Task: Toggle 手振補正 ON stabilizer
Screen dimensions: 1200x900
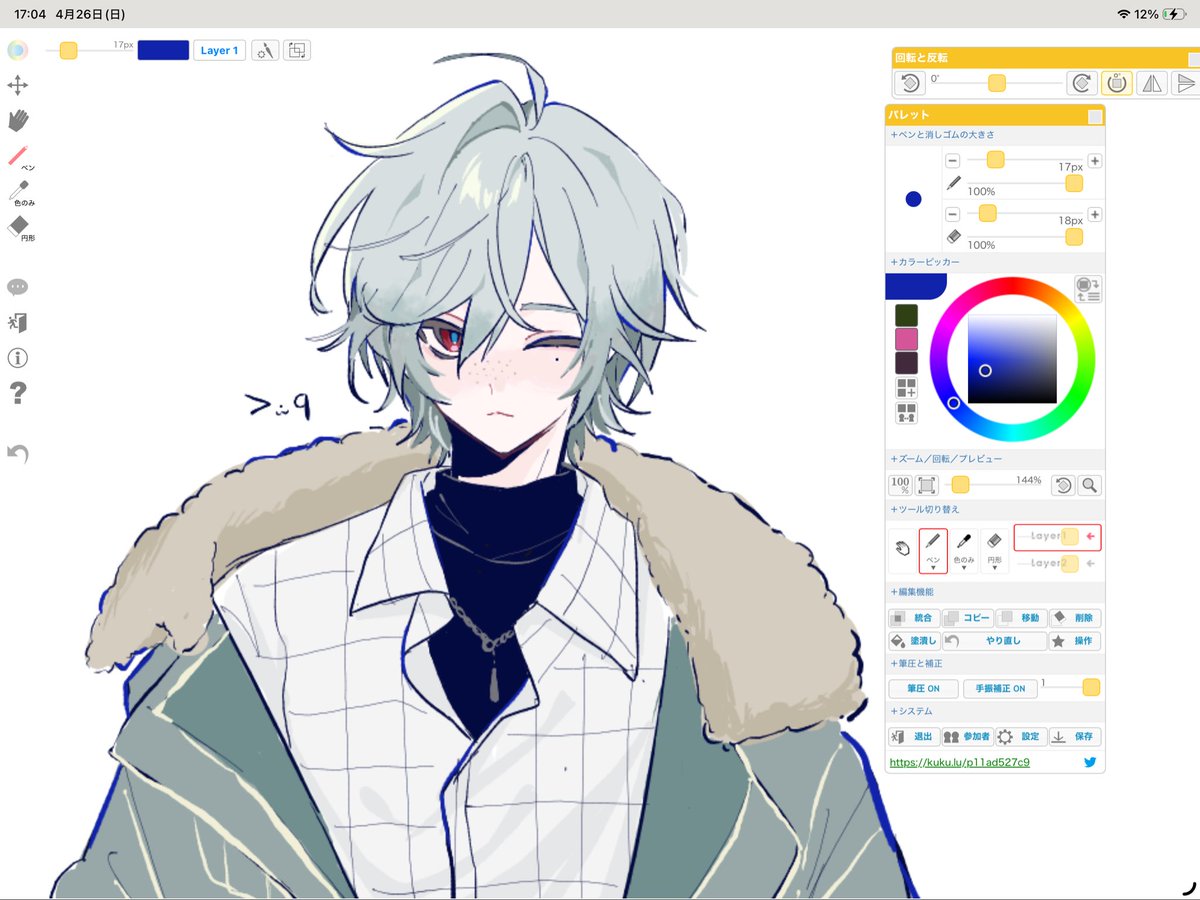Action: tap(1000, 689)
